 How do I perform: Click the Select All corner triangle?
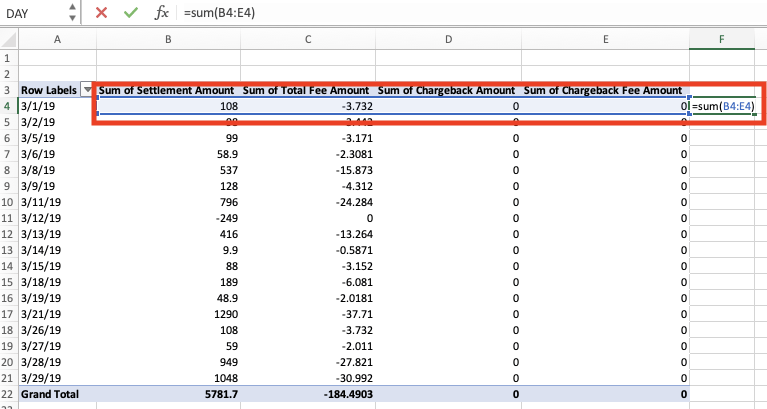point(9,40)
